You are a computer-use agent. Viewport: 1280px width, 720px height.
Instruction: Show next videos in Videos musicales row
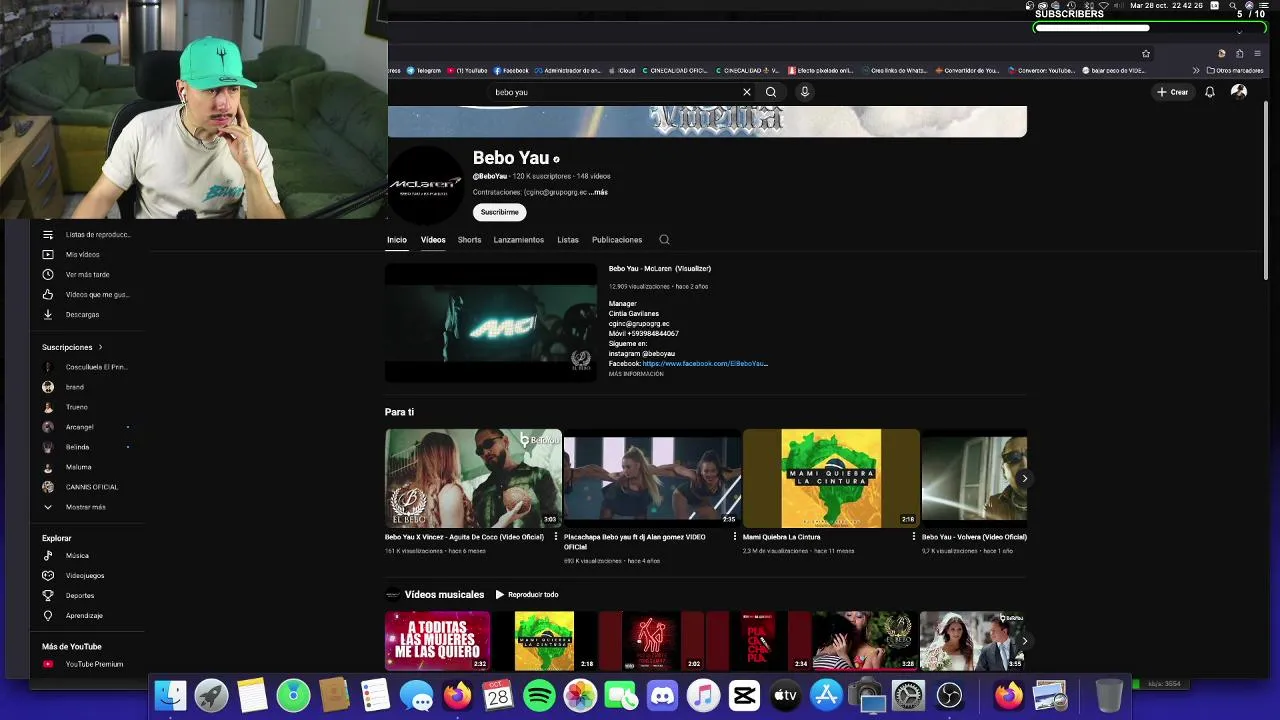point(1024,641)
